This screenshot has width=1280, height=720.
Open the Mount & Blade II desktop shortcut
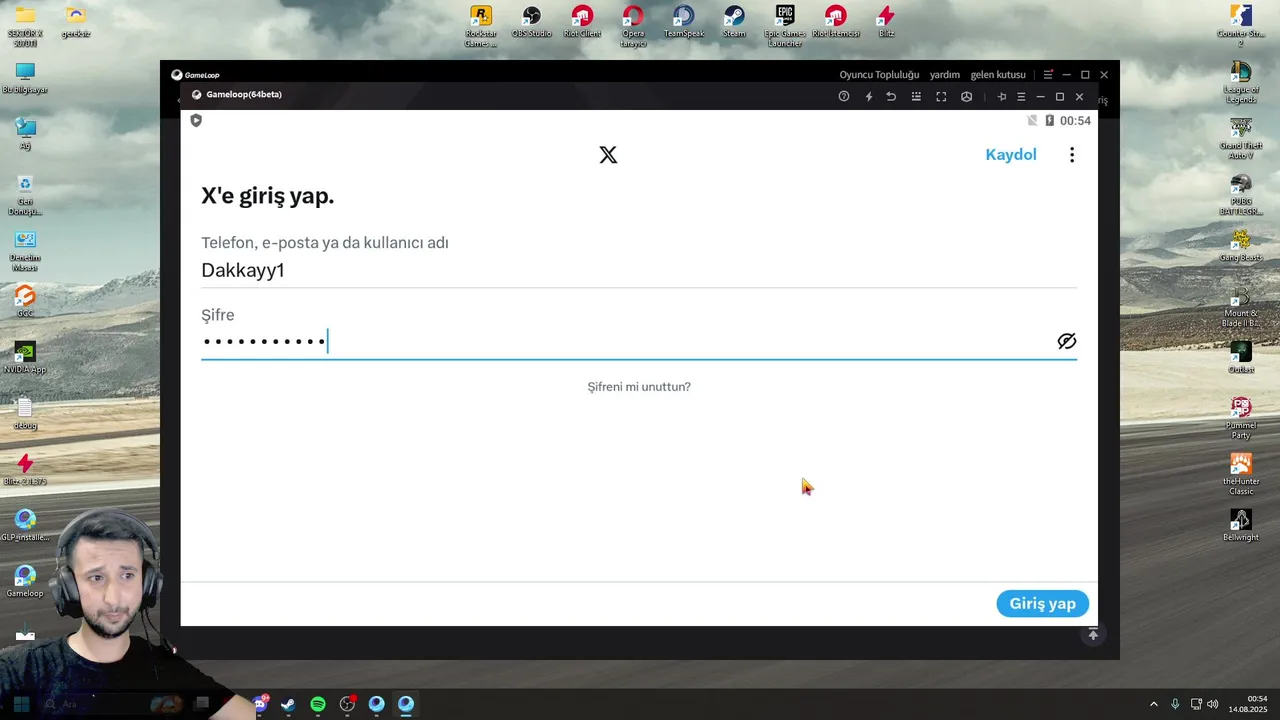pyautogui.click(x=1241, y=306)
